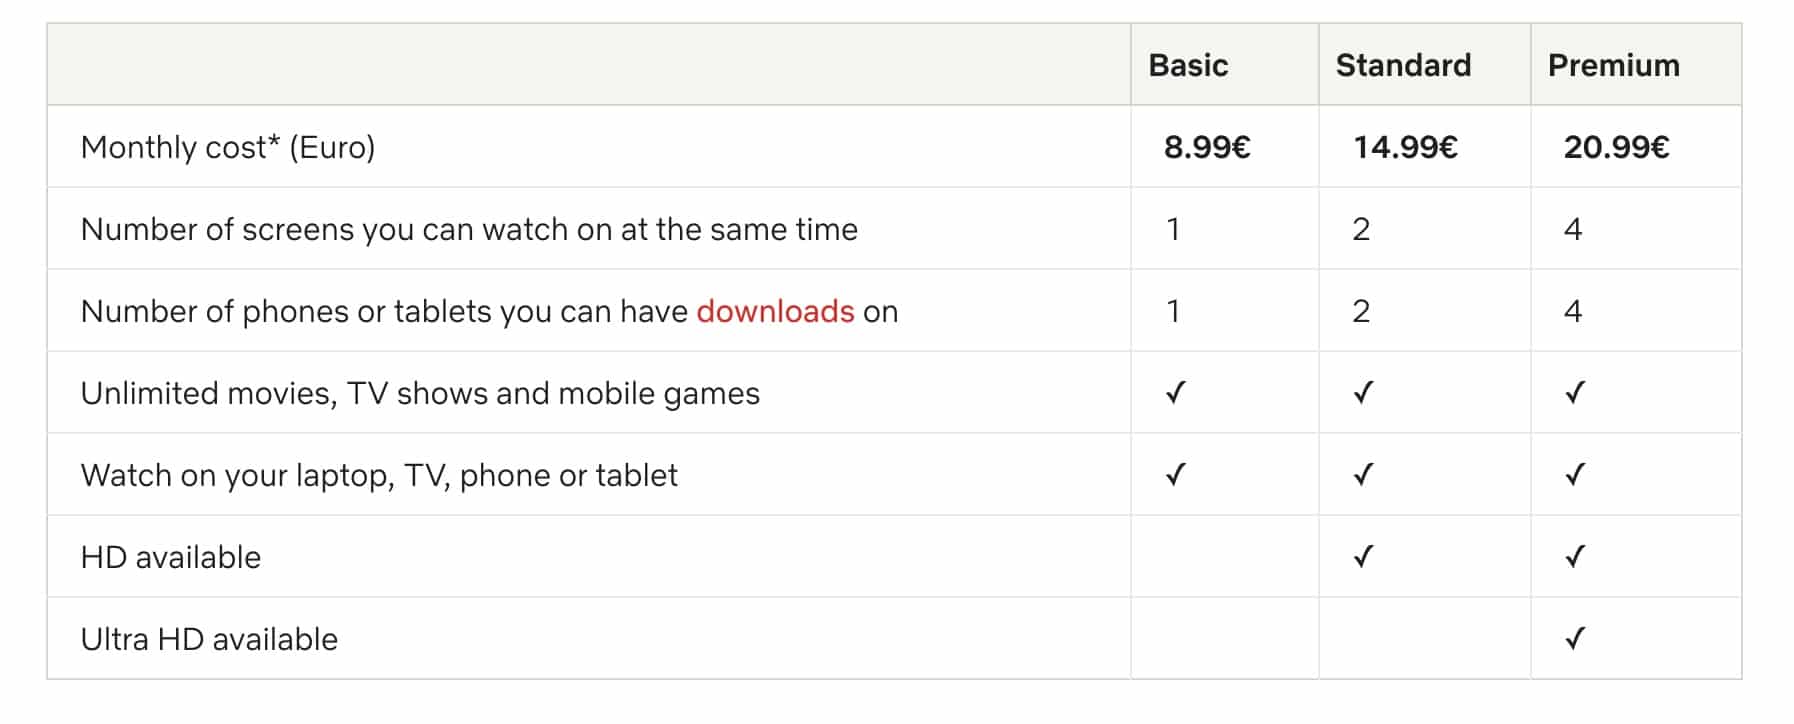Click the Monthly cost* (Euro) label
The height and width of the screenshot is (724, 1794).
pyautogui.click(x=228, y=147)
